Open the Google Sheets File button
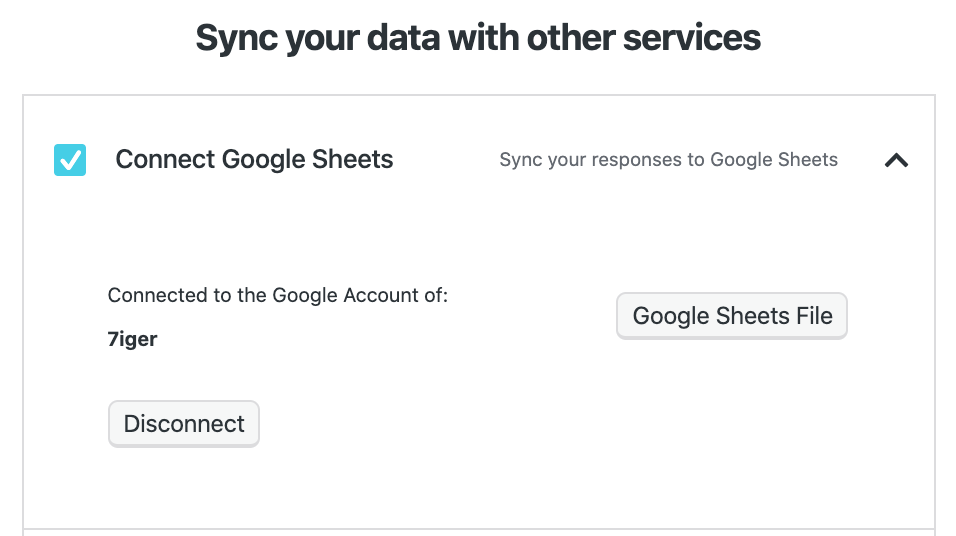Screen dimensions: 956x536 [732, 316]
